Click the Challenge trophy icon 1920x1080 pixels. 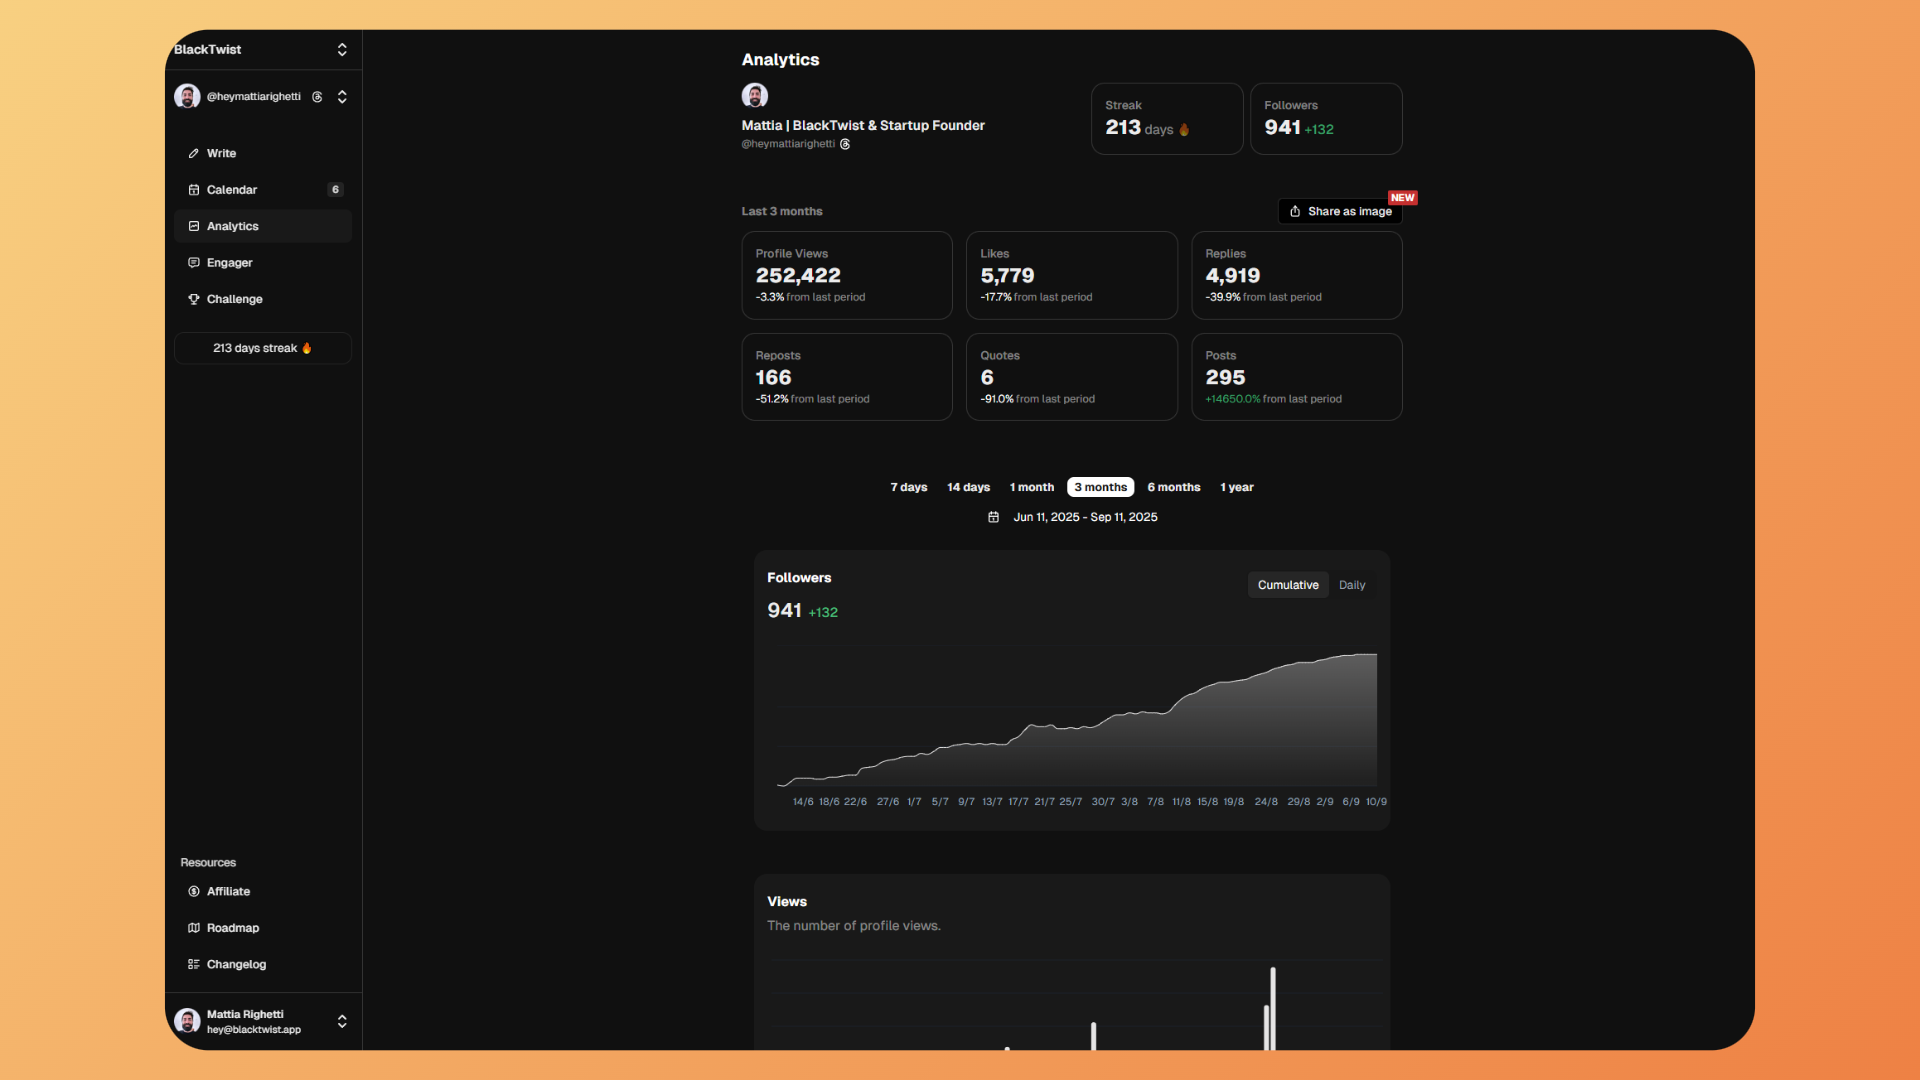pos(193,300)
